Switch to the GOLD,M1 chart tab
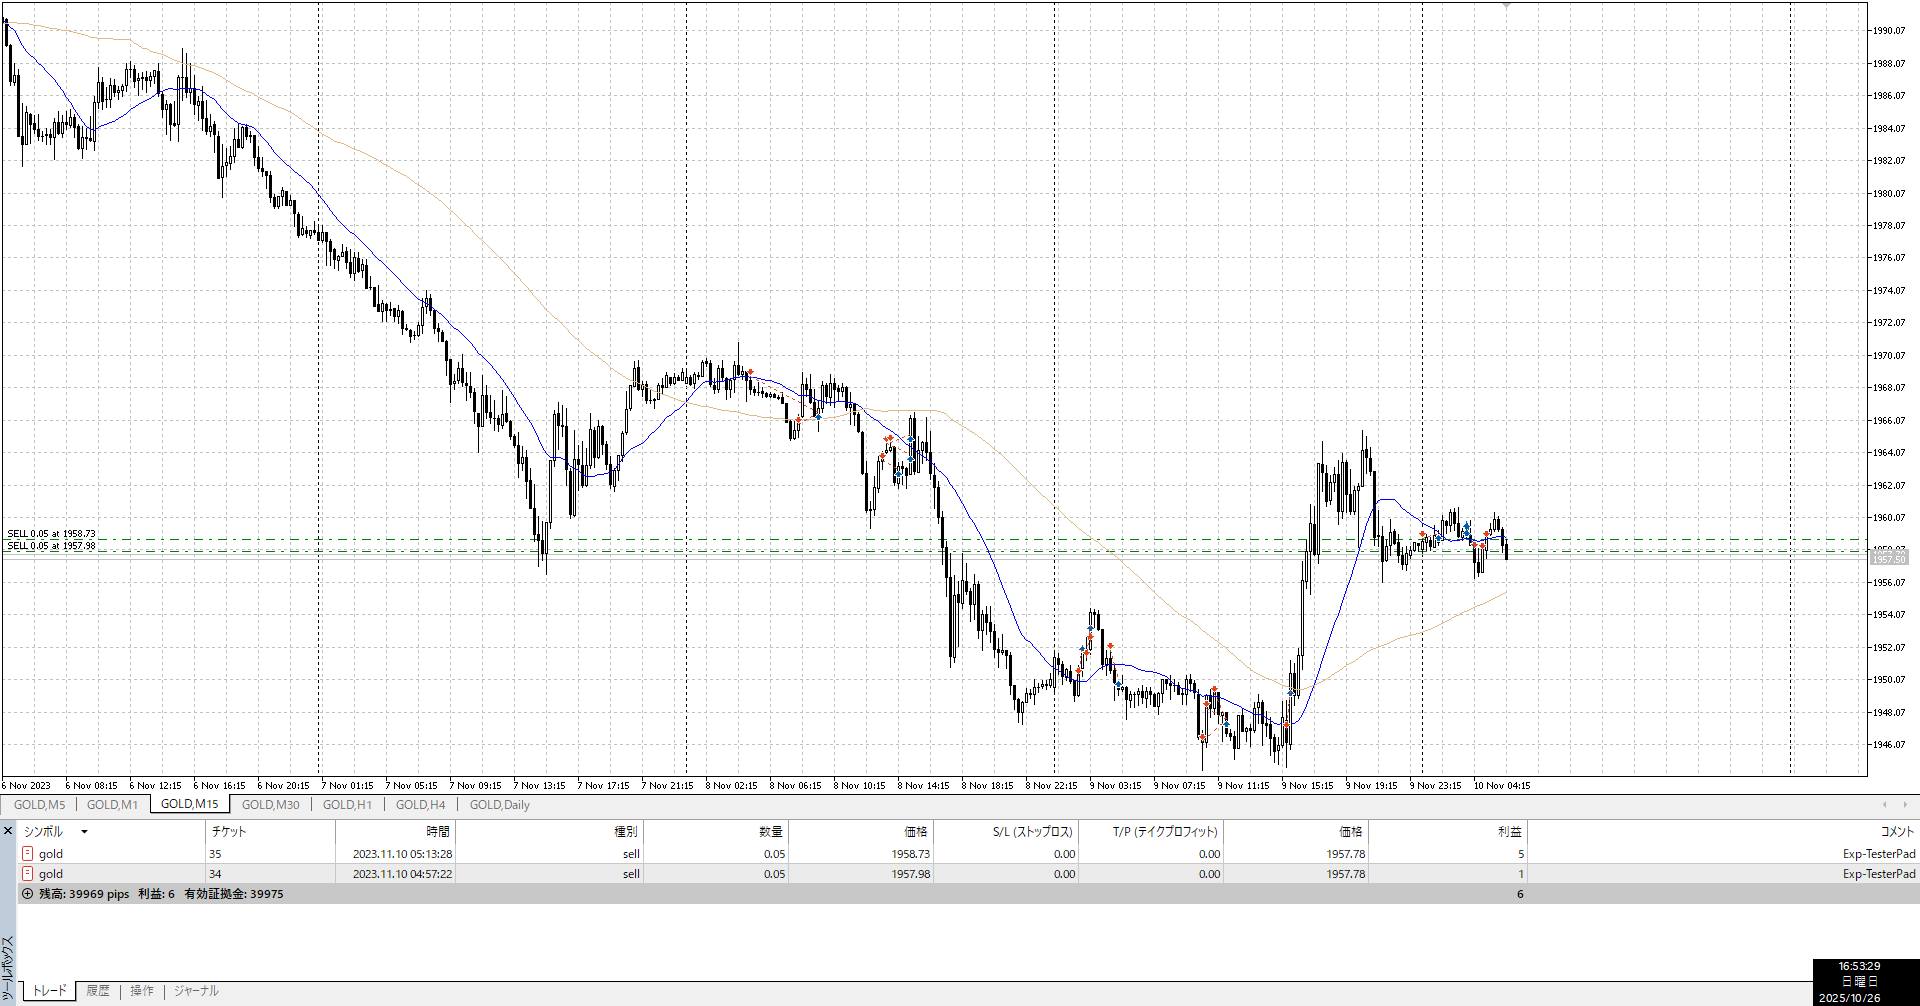Image resolution: width=1920 pixels, height=1006 pixels. pos(112,805)
